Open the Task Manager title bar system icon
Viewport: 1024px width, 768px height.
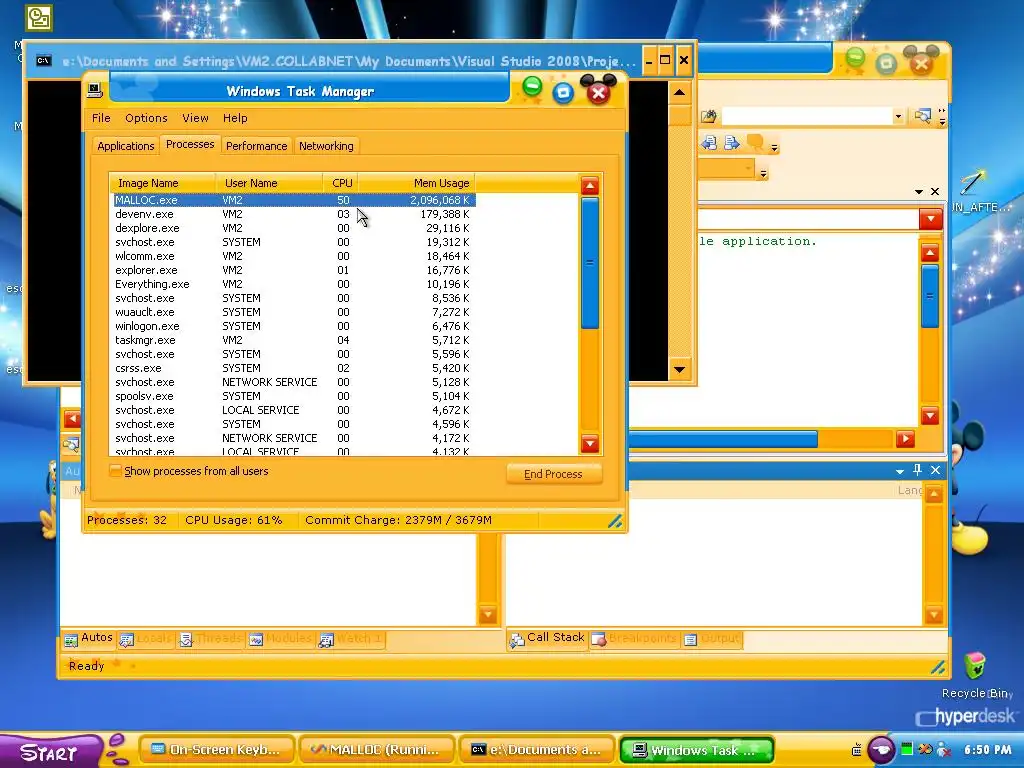(x=95, y=90)
